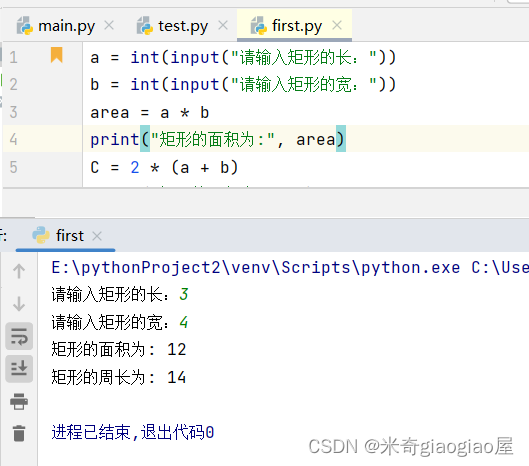Click the code 'C = 2 * (a + b)'
The image size is (529, 466).
[x=164, y=167]
